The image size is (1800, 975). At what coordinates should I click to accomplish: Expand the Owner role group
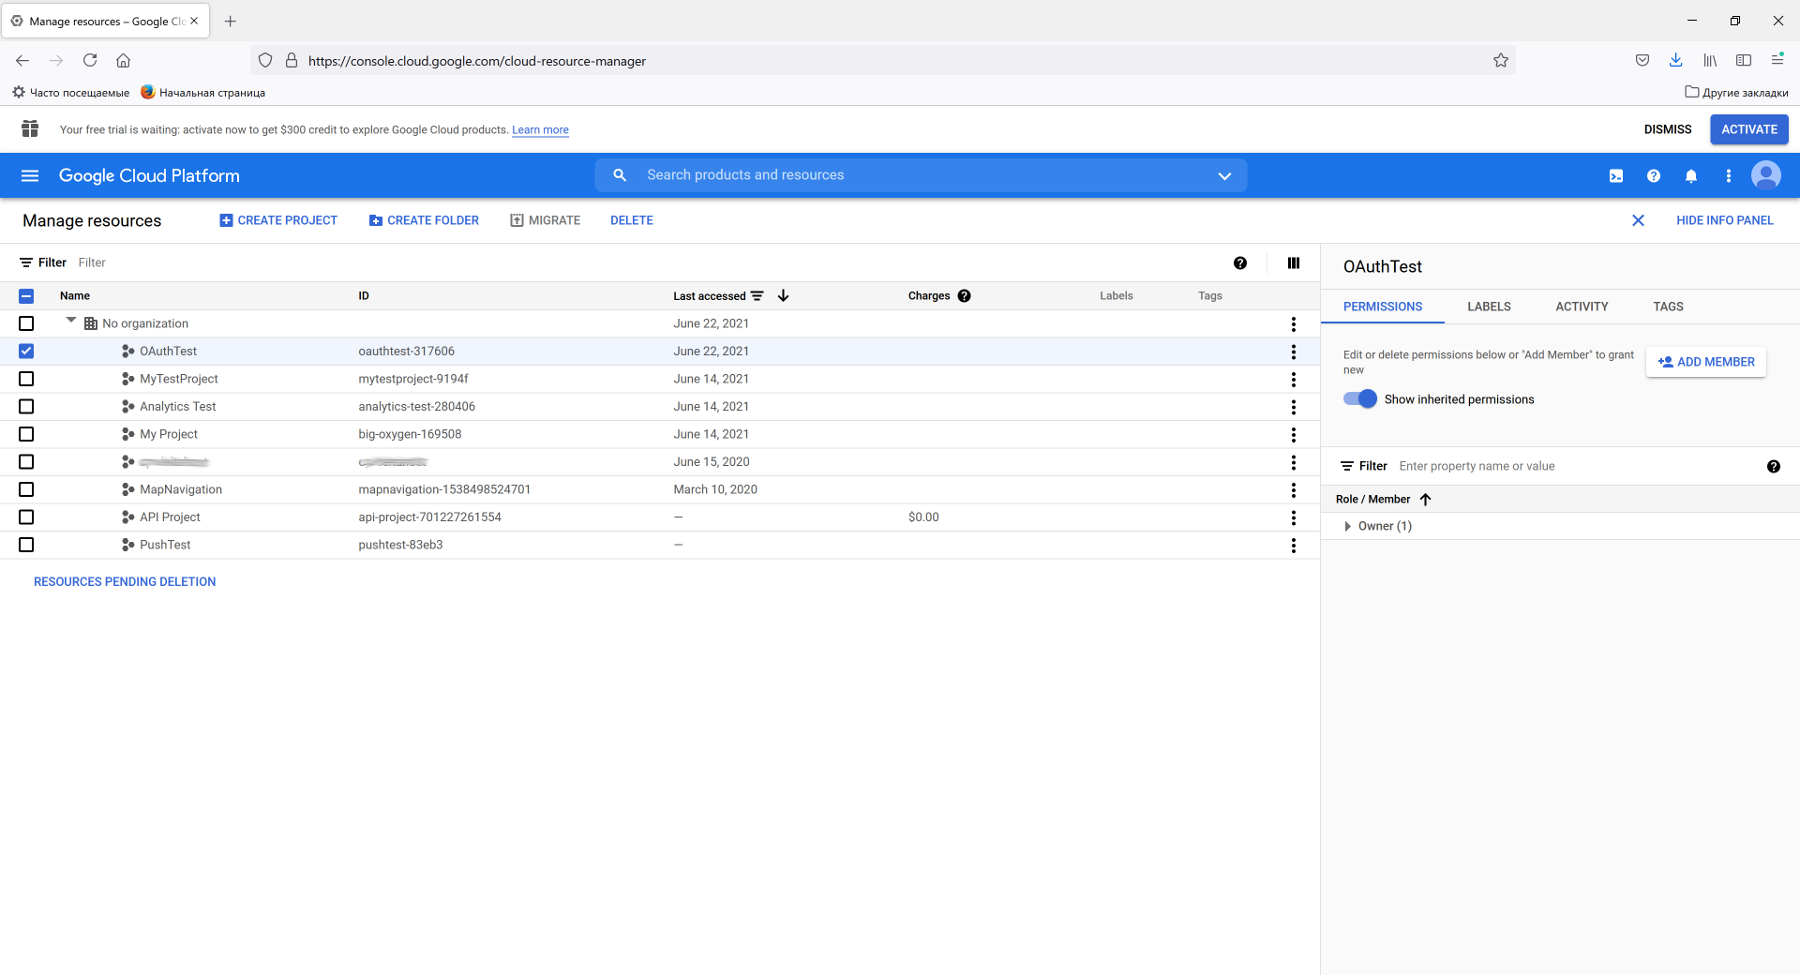(1348, 526)
